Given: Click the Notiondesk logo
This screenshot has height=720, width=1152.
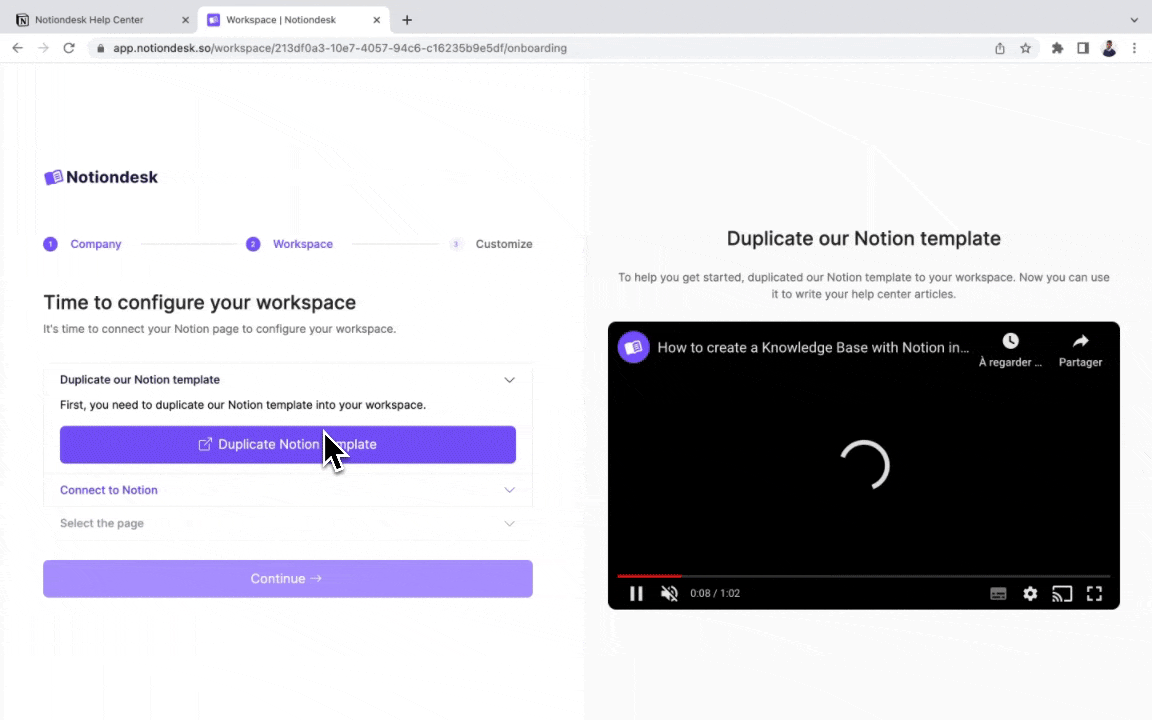Looking at the screenshot, I should click(x=101, y=177).
